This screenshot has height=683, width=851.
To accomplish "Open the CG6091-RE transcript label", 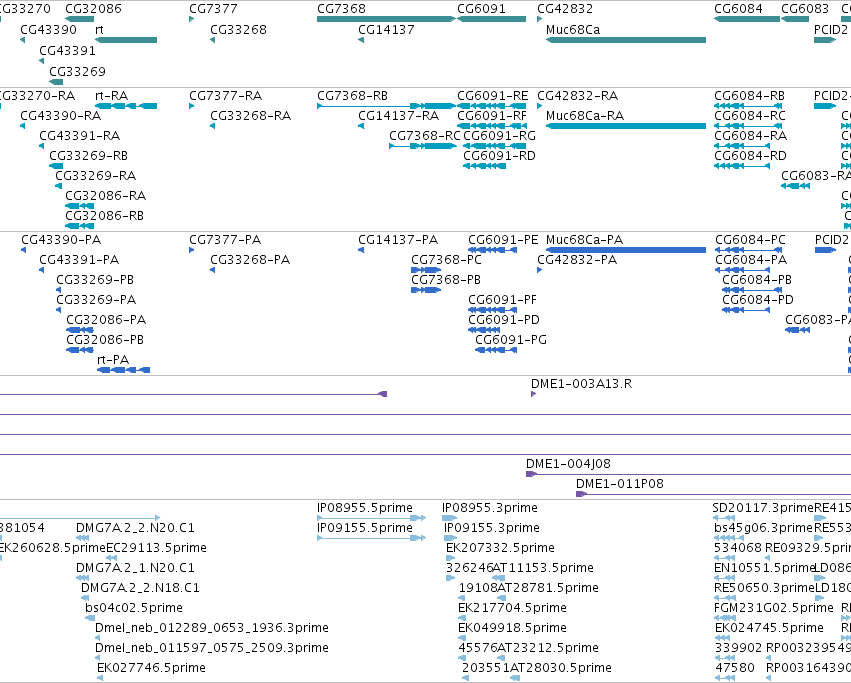I will 493,96.
